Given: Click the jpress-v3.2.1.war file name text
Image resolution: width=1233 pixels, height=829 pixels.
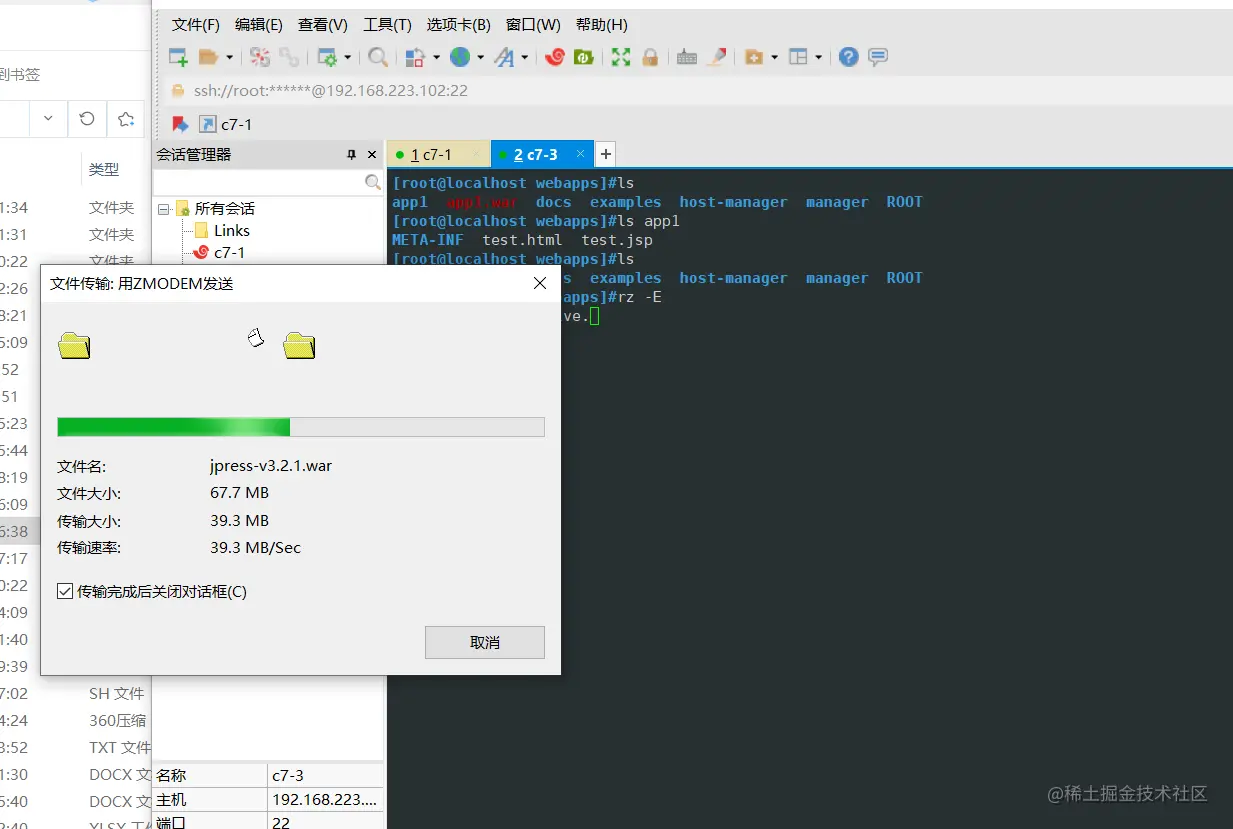Looking at the screenshot, I should [271, 466].
